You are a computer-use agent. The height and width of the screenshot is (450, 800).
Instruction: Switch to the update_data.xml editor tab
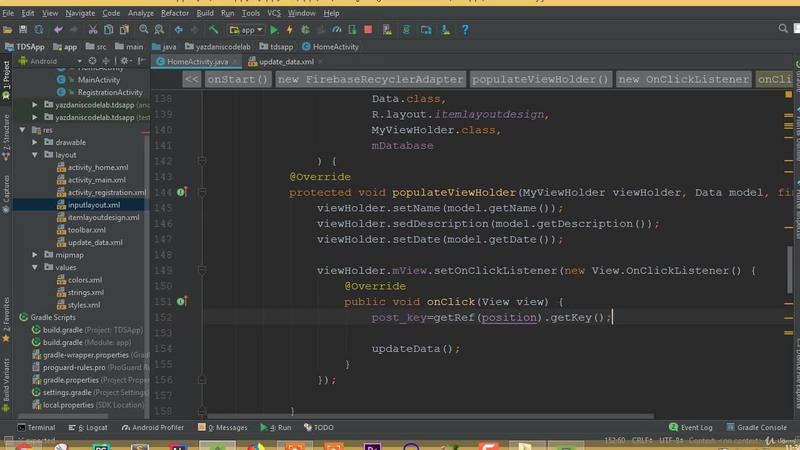286,62
